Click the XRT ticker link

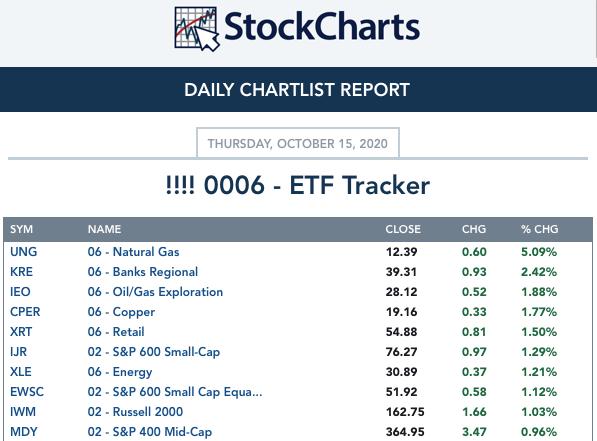point(21,332)
